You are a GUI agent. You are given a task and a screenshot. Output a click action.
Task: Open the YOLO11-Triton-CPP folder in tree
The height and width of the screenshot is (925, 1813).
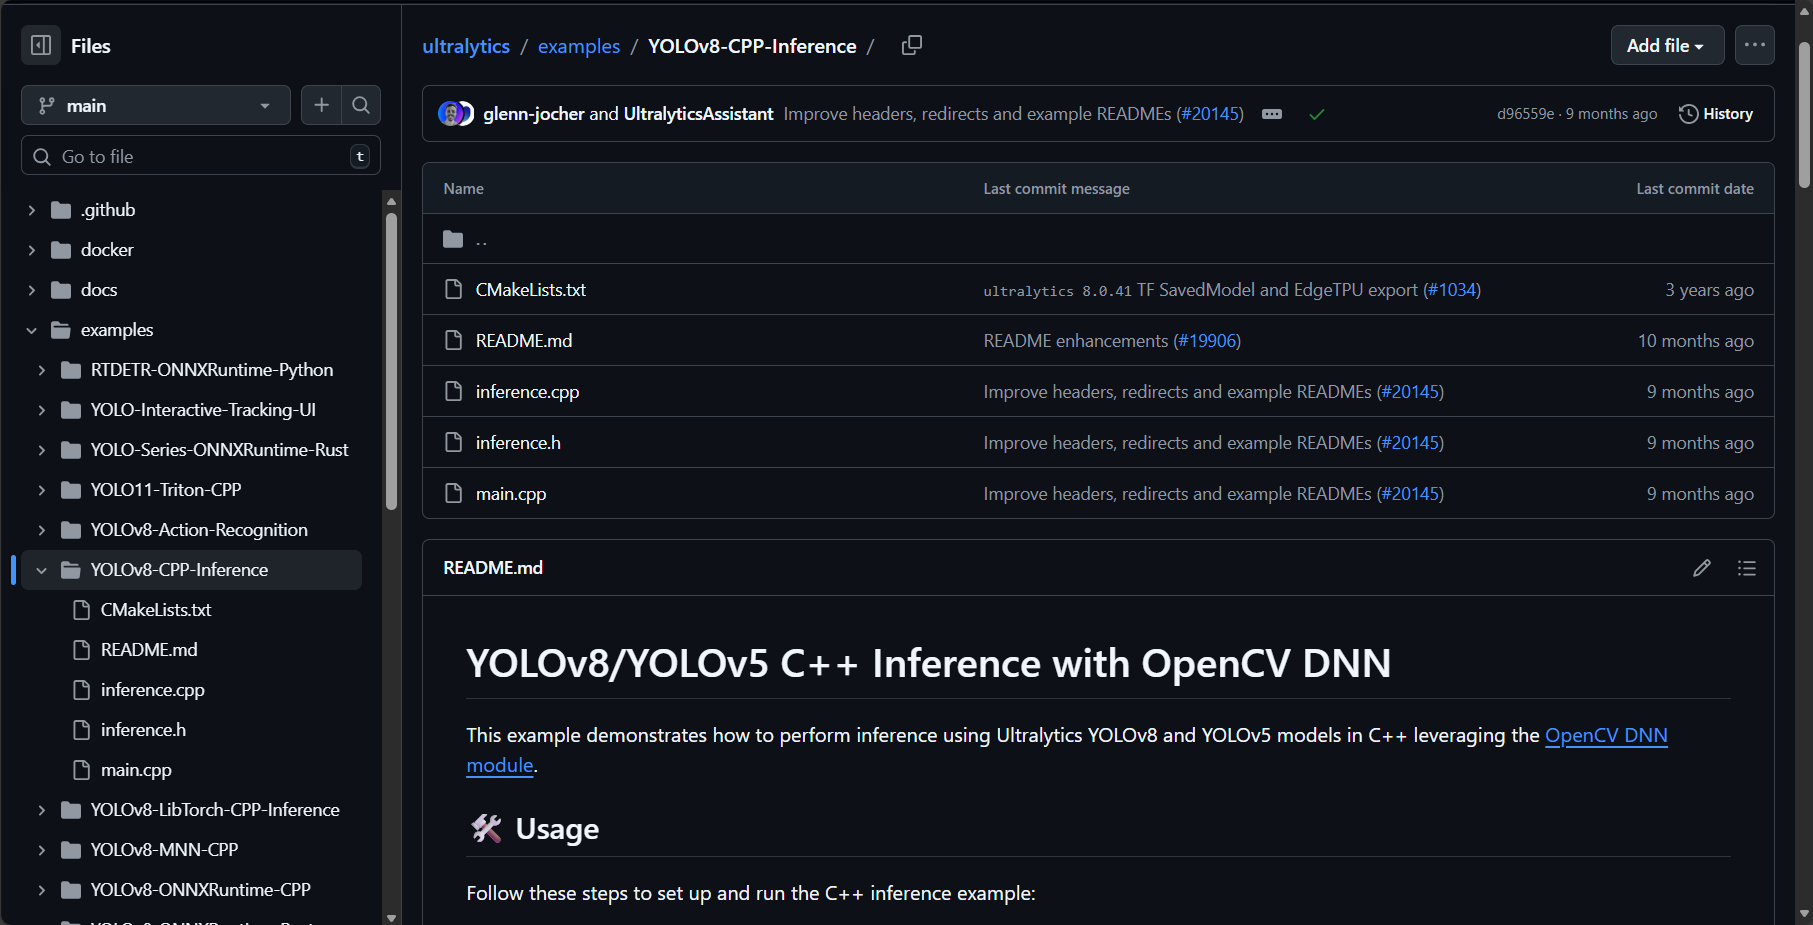(x=166, y=490)
